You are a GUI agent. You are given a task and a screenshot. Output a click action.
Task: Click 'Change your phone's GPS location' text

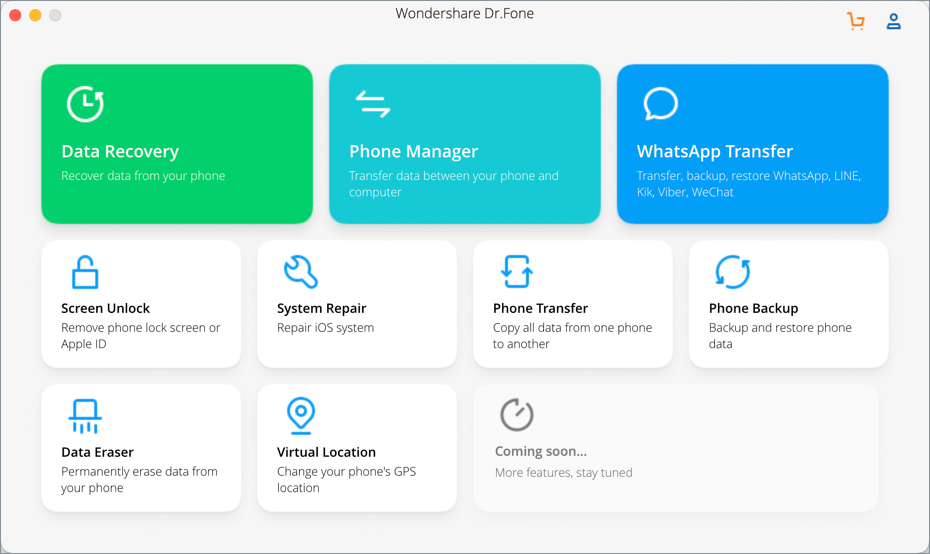(346, 480)
